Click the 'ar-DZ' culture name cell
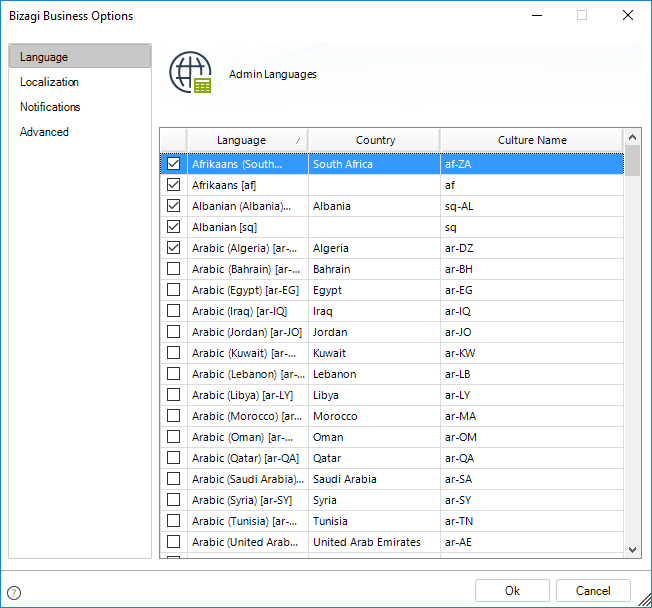 532,248
